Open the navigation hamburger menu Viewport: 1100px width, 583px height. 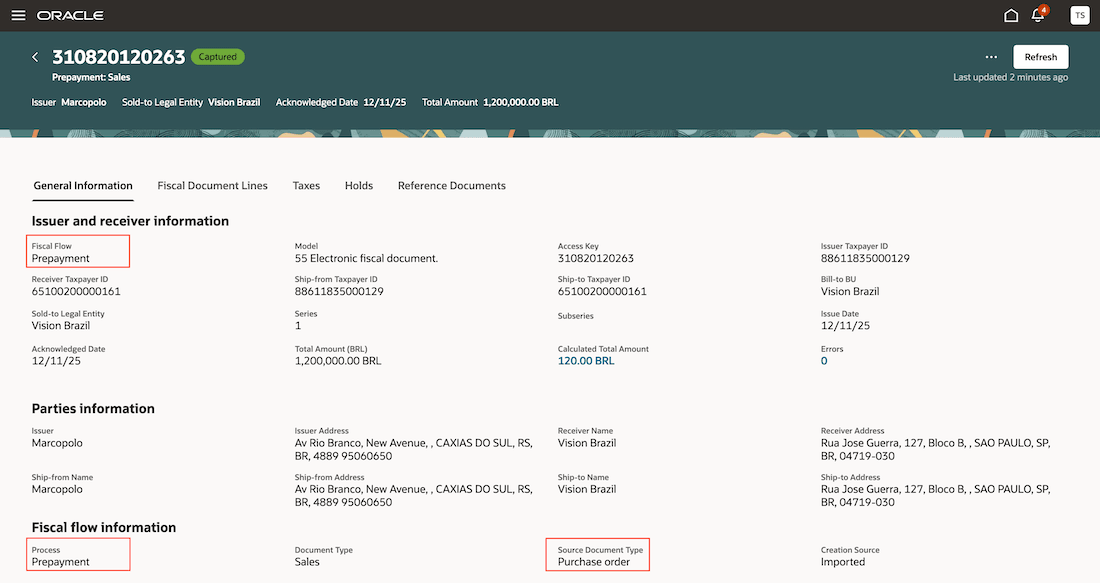point(18,15)
